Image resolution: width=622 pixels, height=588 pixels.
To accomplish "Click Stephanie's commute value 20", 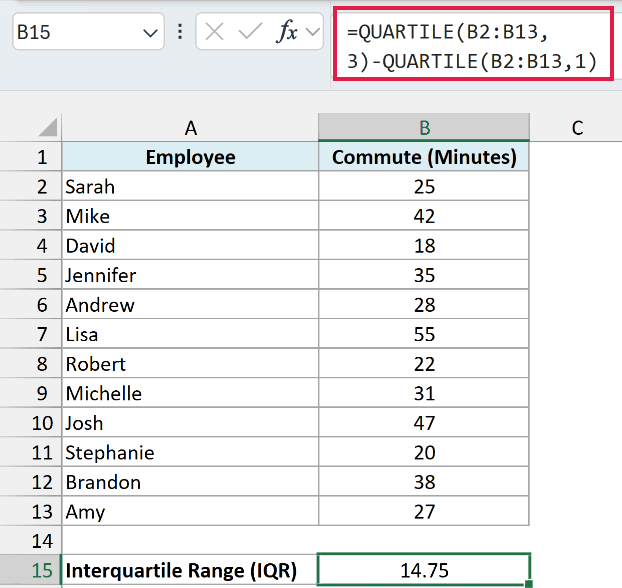I will pyautogui.click(x=424, y=452).
